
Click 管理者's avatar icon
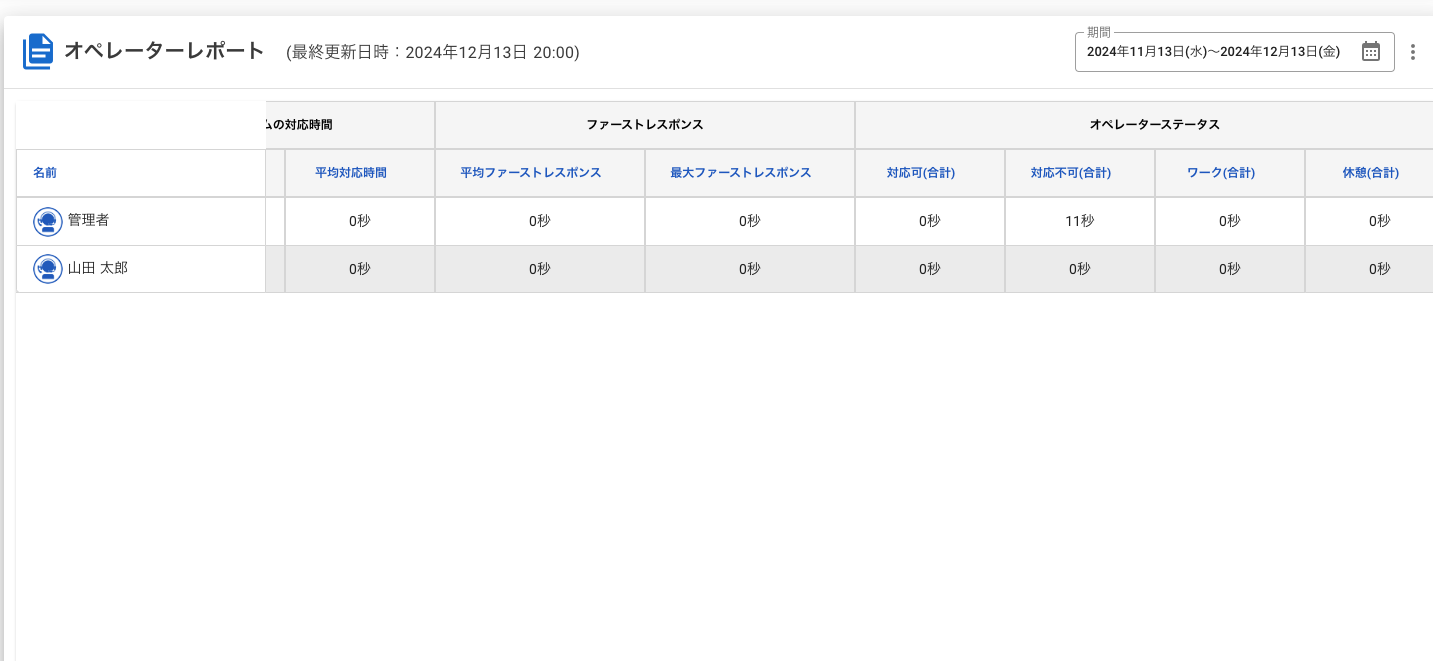coord(48,221)
